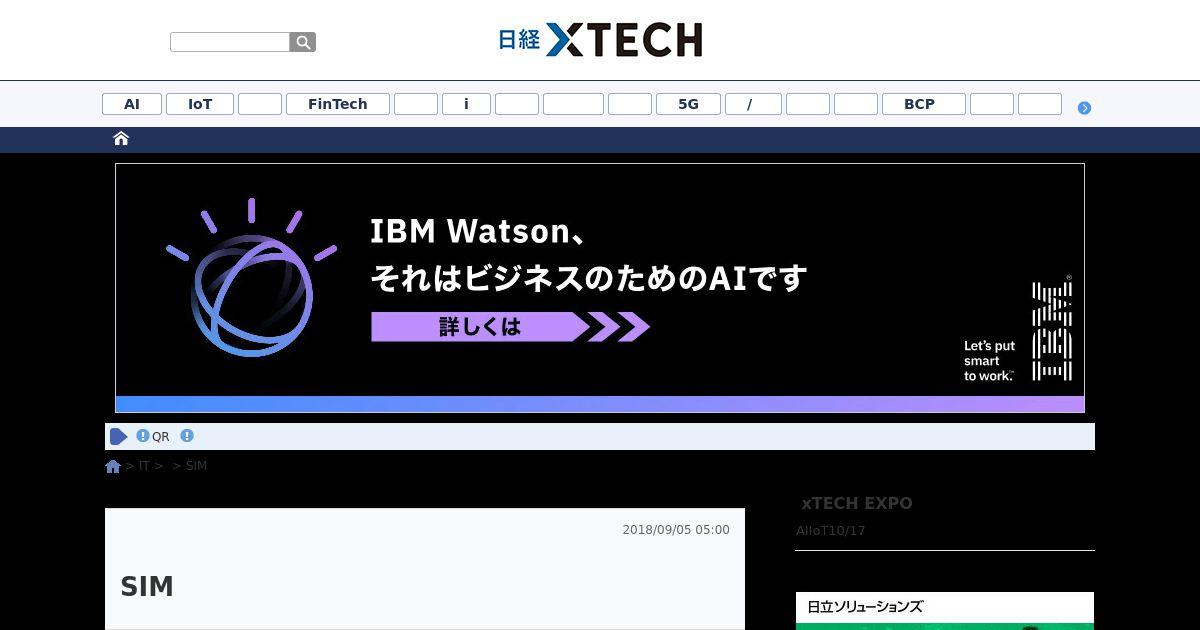The image size is (1200, 630).
Task: Open the Nikkei xTECH logo homepage
Action: coord(600,40)
